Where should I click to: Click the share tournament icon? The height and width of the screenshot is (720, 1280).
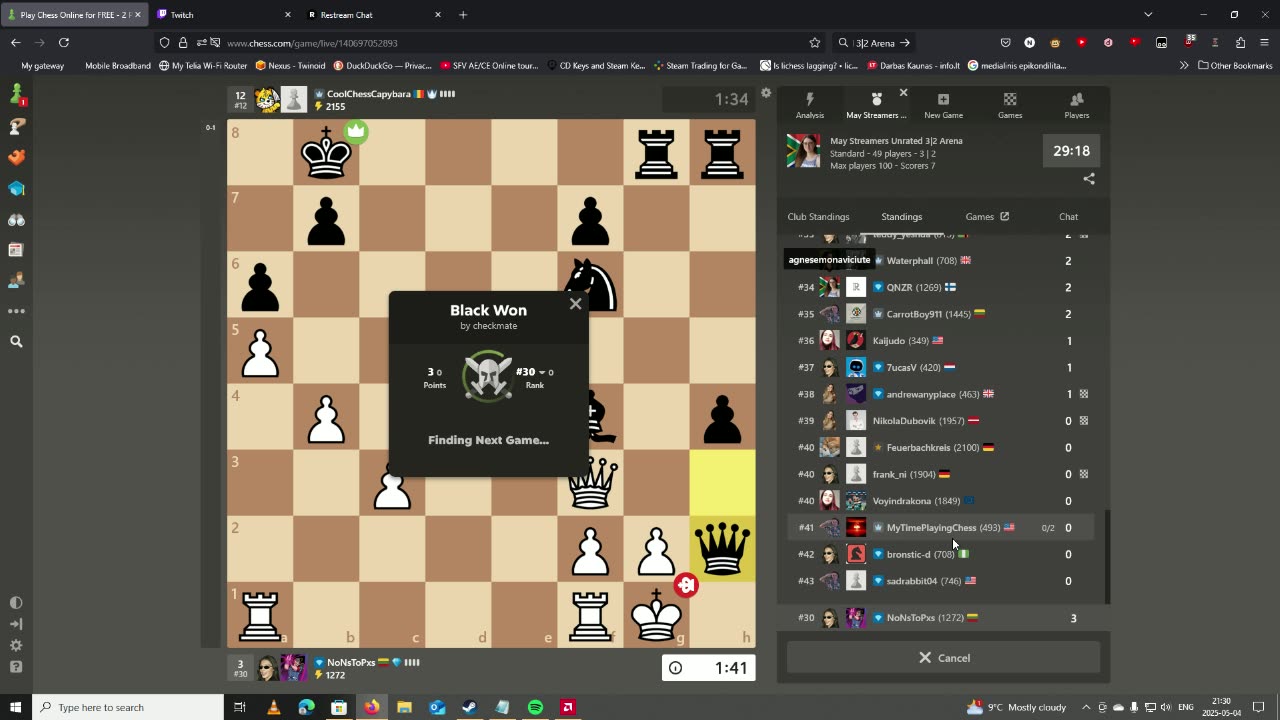click(1089, 179)
